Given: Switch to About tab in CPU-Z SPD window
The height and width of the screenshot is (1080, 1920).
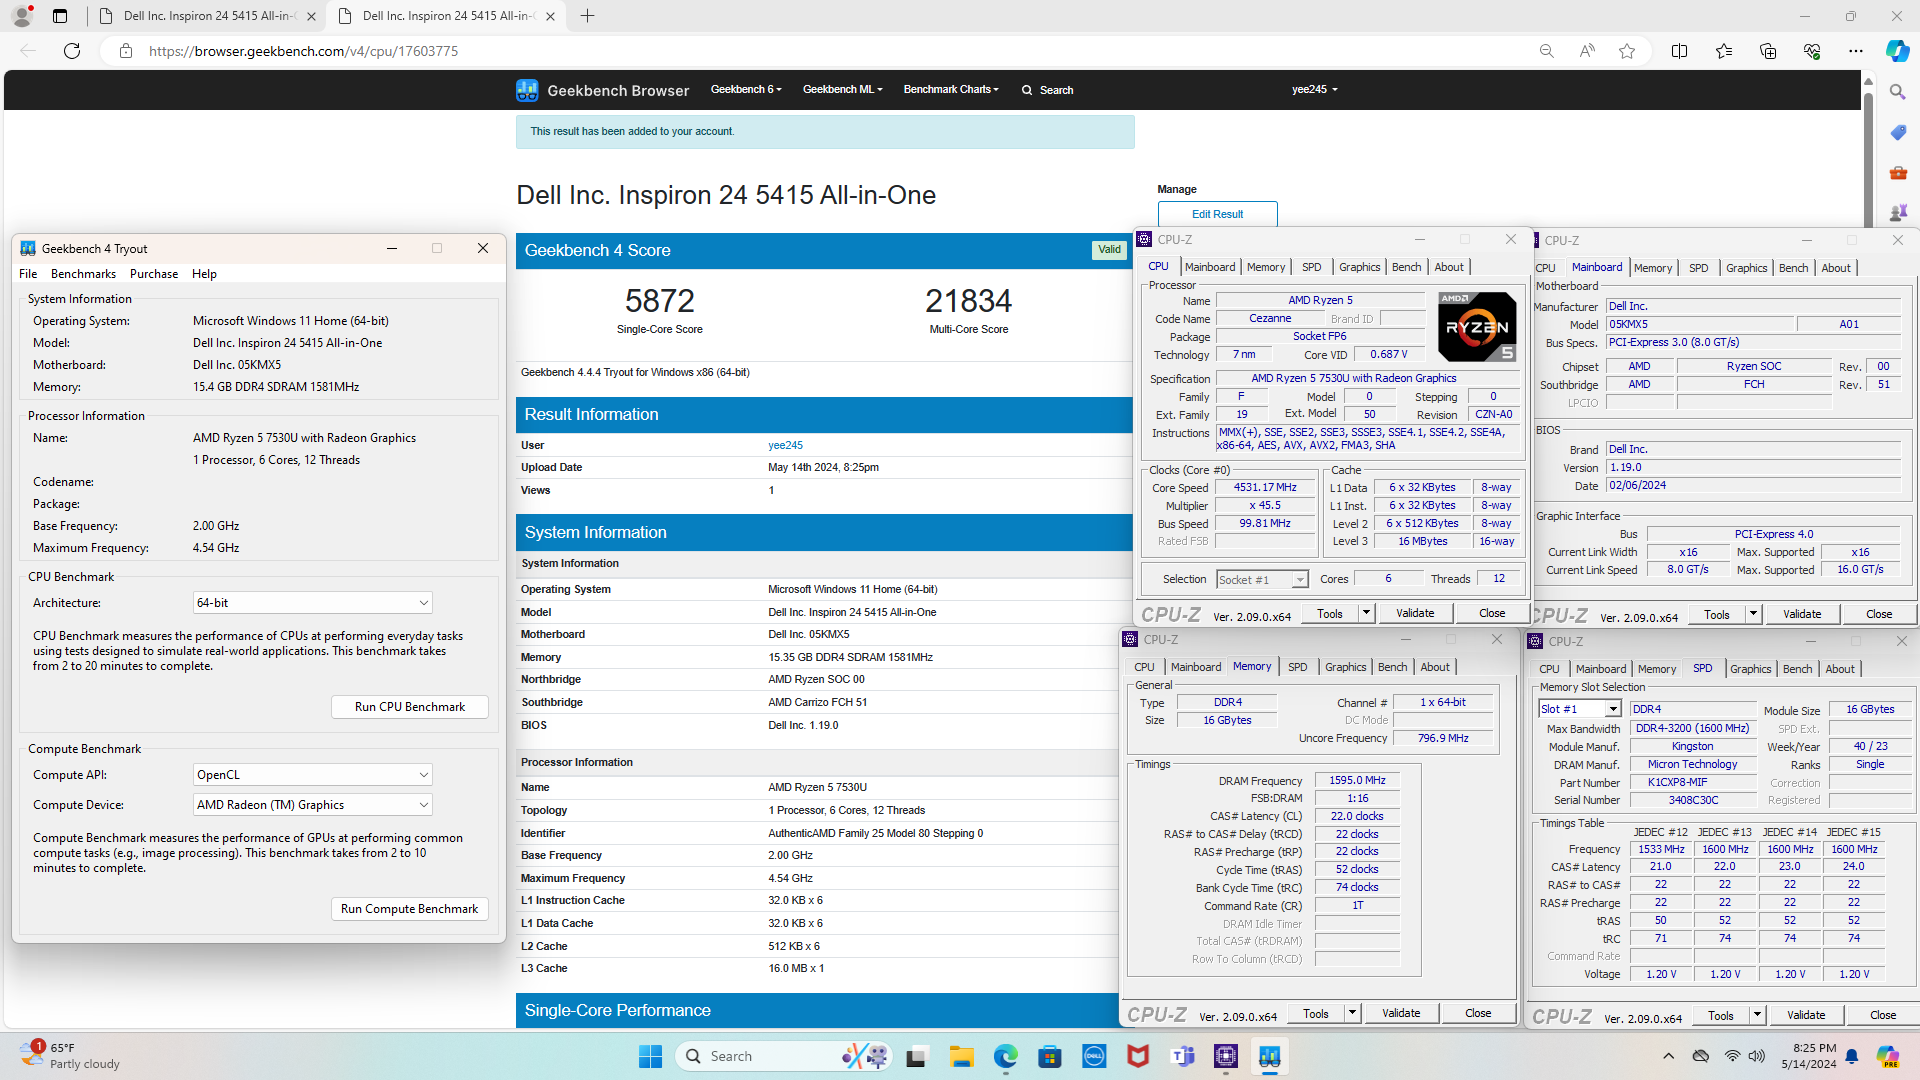Looking at the screenshot, I should tap(1839, 669).
